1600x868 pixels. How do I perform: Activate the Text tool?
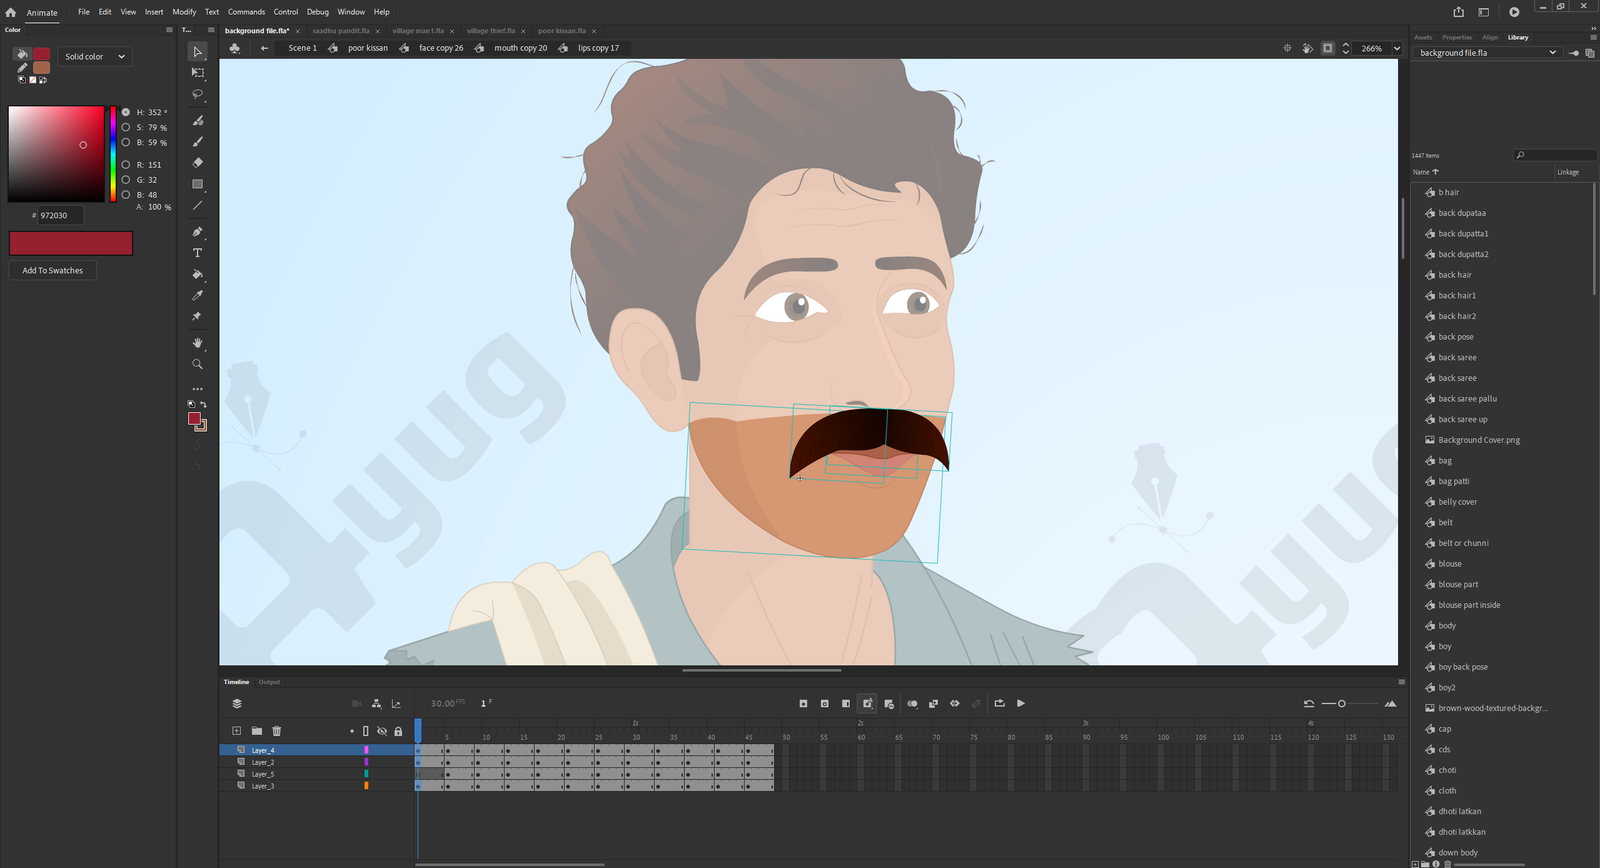pyautogui.click(x=197, y=253)
